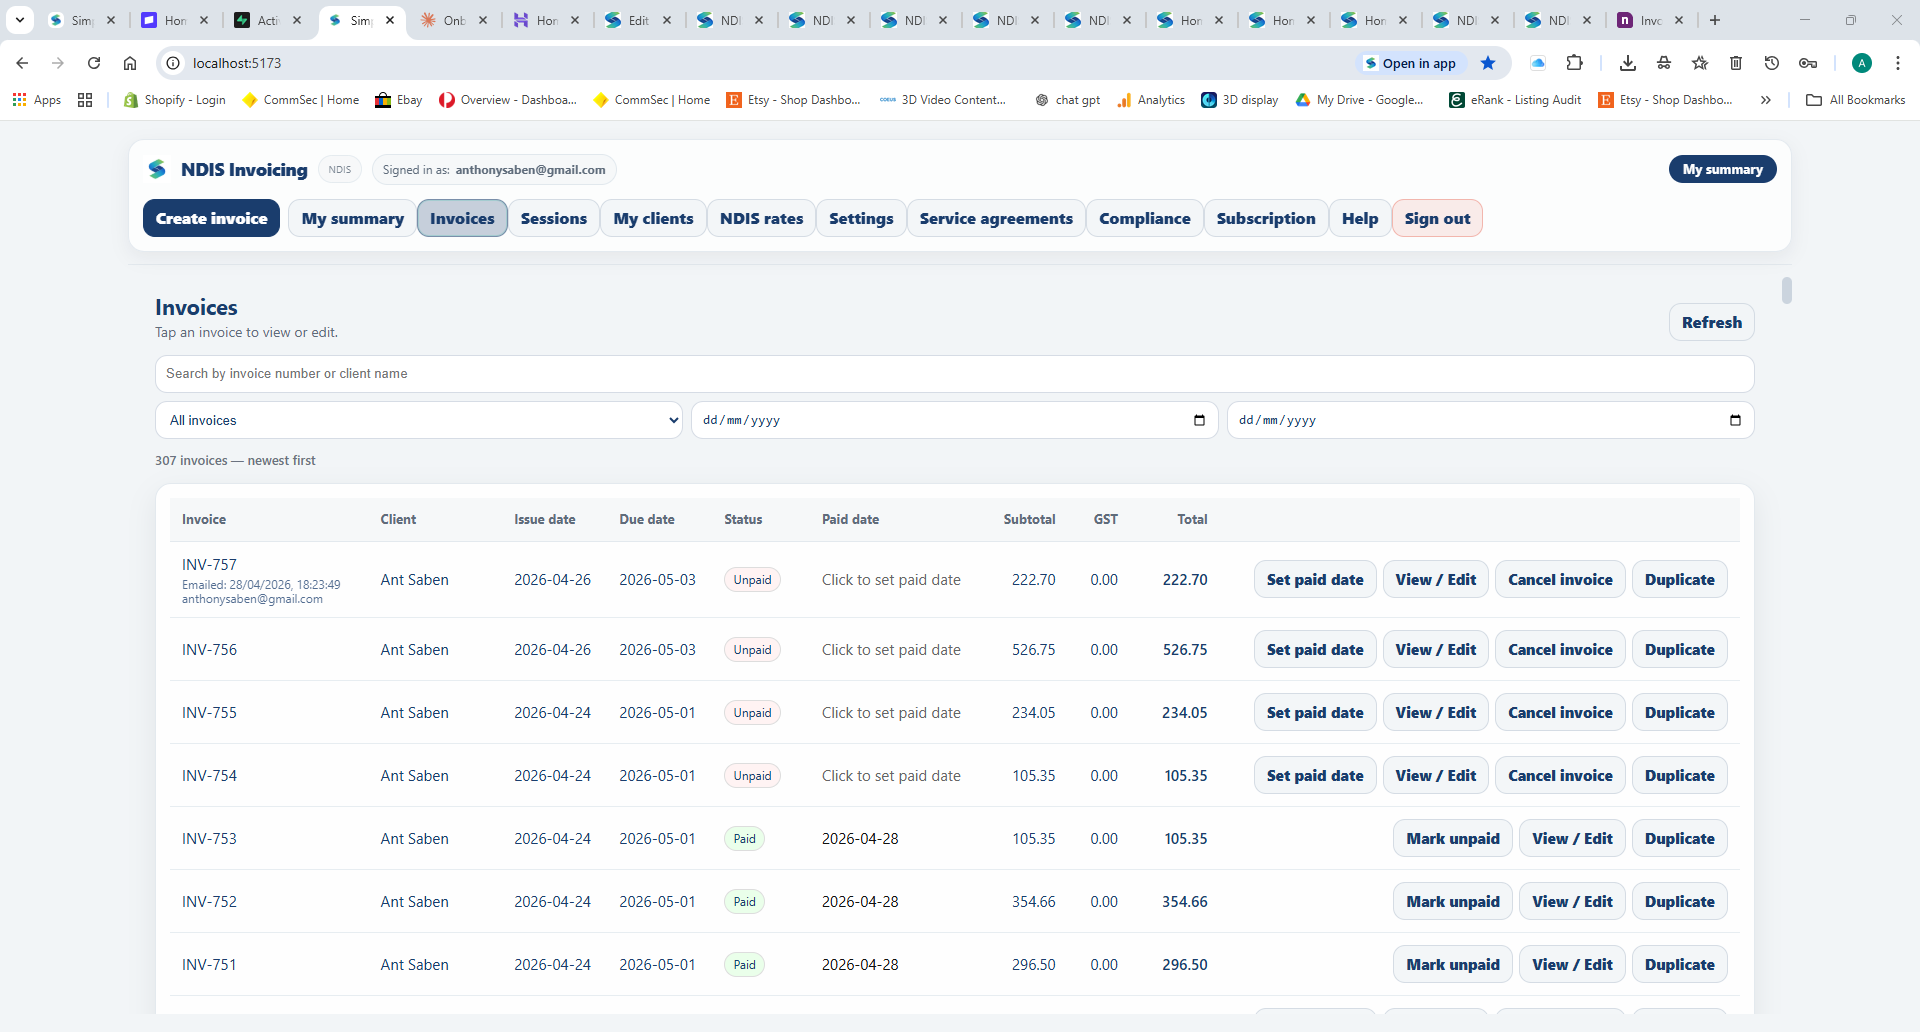
Task: Duplicate invoice INV-755
Action: (1680, 712)
